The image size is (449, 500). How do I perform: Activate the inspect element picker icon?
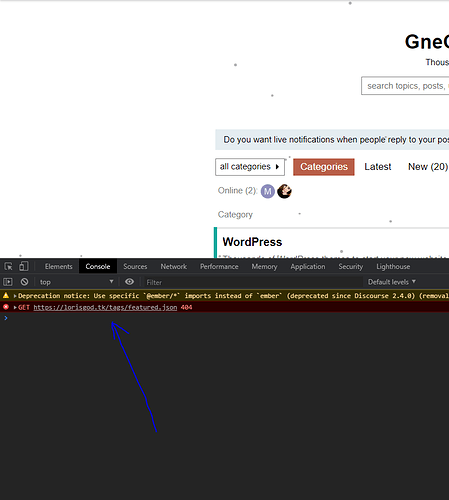click(x=8, y=266)
